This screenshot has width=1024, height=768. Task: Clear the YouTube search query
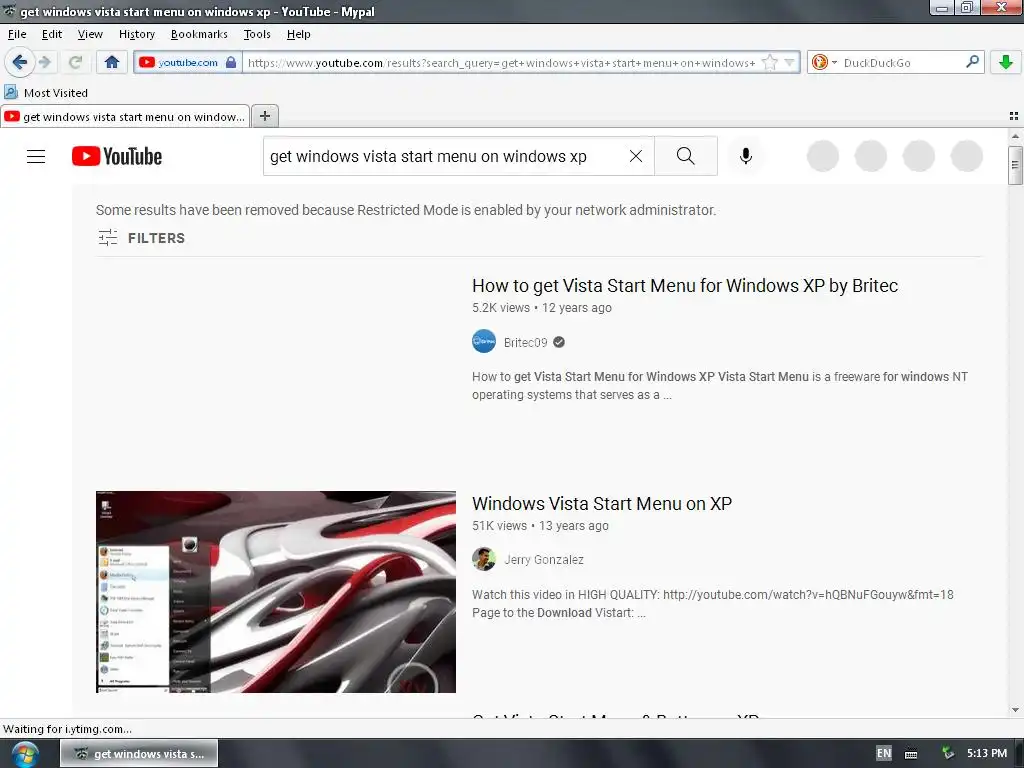[635, 156]
